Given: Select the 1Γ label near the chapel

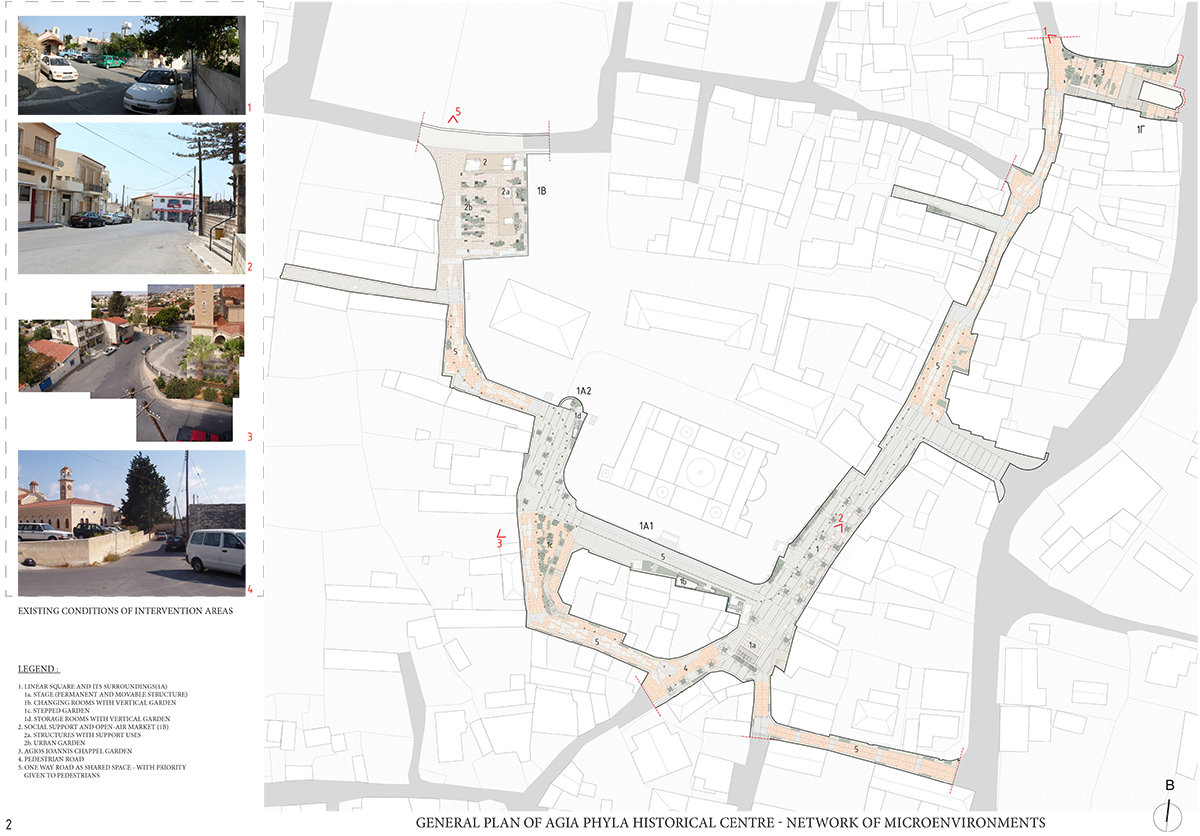Looking at the screenshot, I should coord(1141,130).
